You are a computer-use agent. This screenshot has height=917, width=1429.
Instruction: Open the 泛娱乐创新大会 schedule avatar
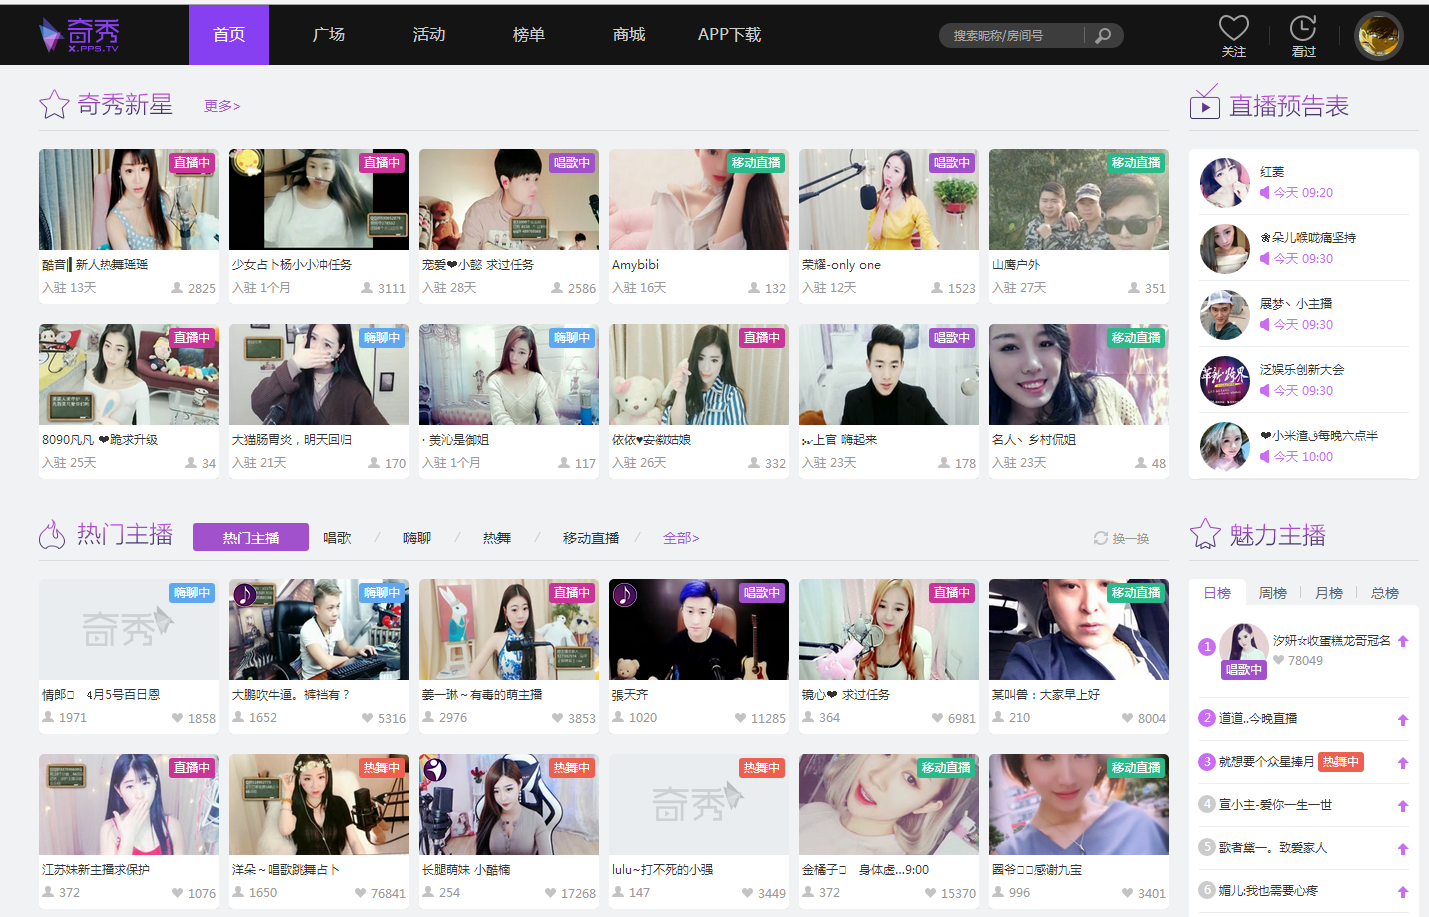point(1225,381)
